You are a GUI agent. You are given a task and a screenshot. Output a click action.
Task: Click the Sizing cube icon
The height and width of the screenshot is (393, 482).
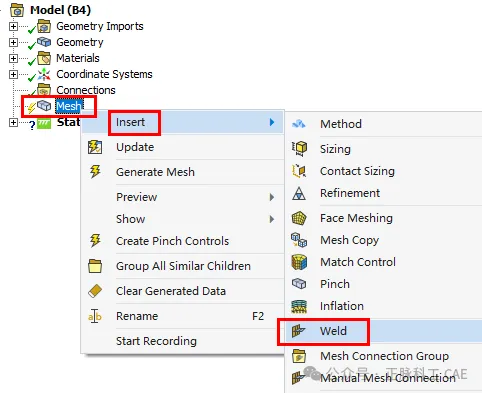[299, 148]
